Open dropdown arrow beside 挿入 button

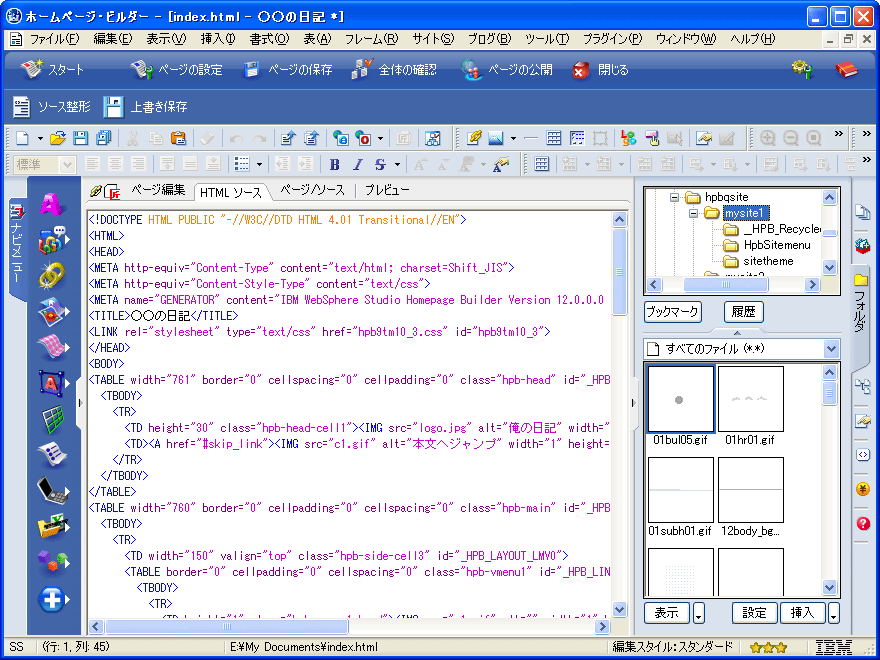pos(833,613)
